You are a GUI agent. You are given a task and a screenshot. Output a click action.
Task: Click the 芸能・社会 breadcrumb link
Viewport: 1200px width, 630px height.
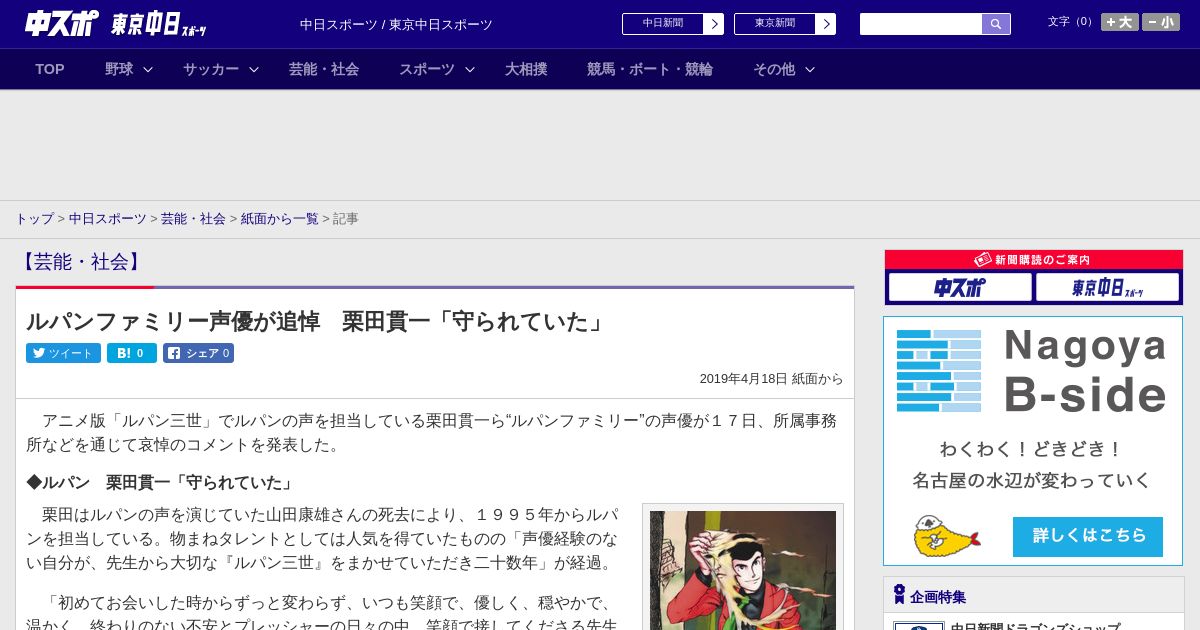pyautogui.click(x=193, y=219)
